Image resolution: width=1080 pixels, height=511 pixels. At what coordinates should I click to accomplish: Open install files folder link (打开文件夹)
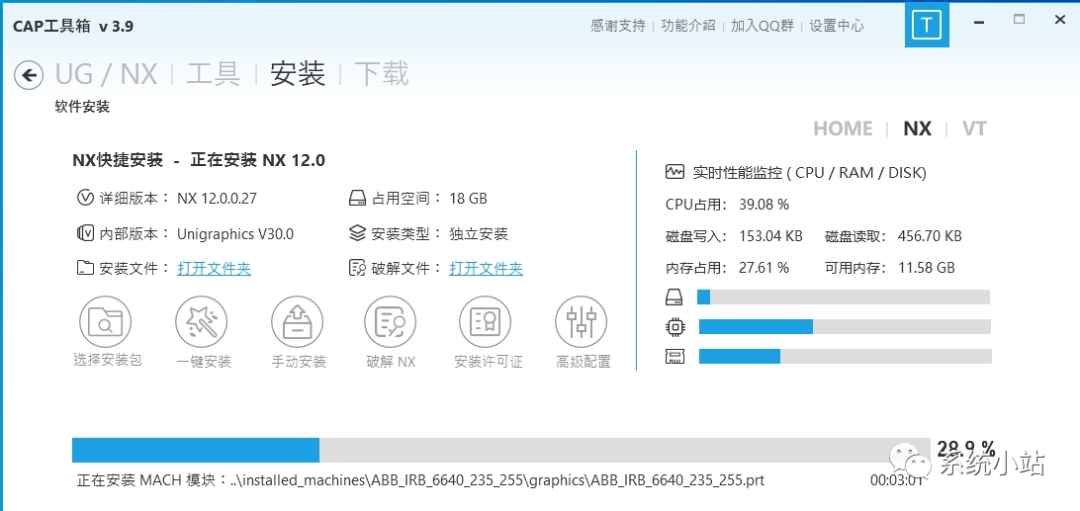[x=214, y=269]
